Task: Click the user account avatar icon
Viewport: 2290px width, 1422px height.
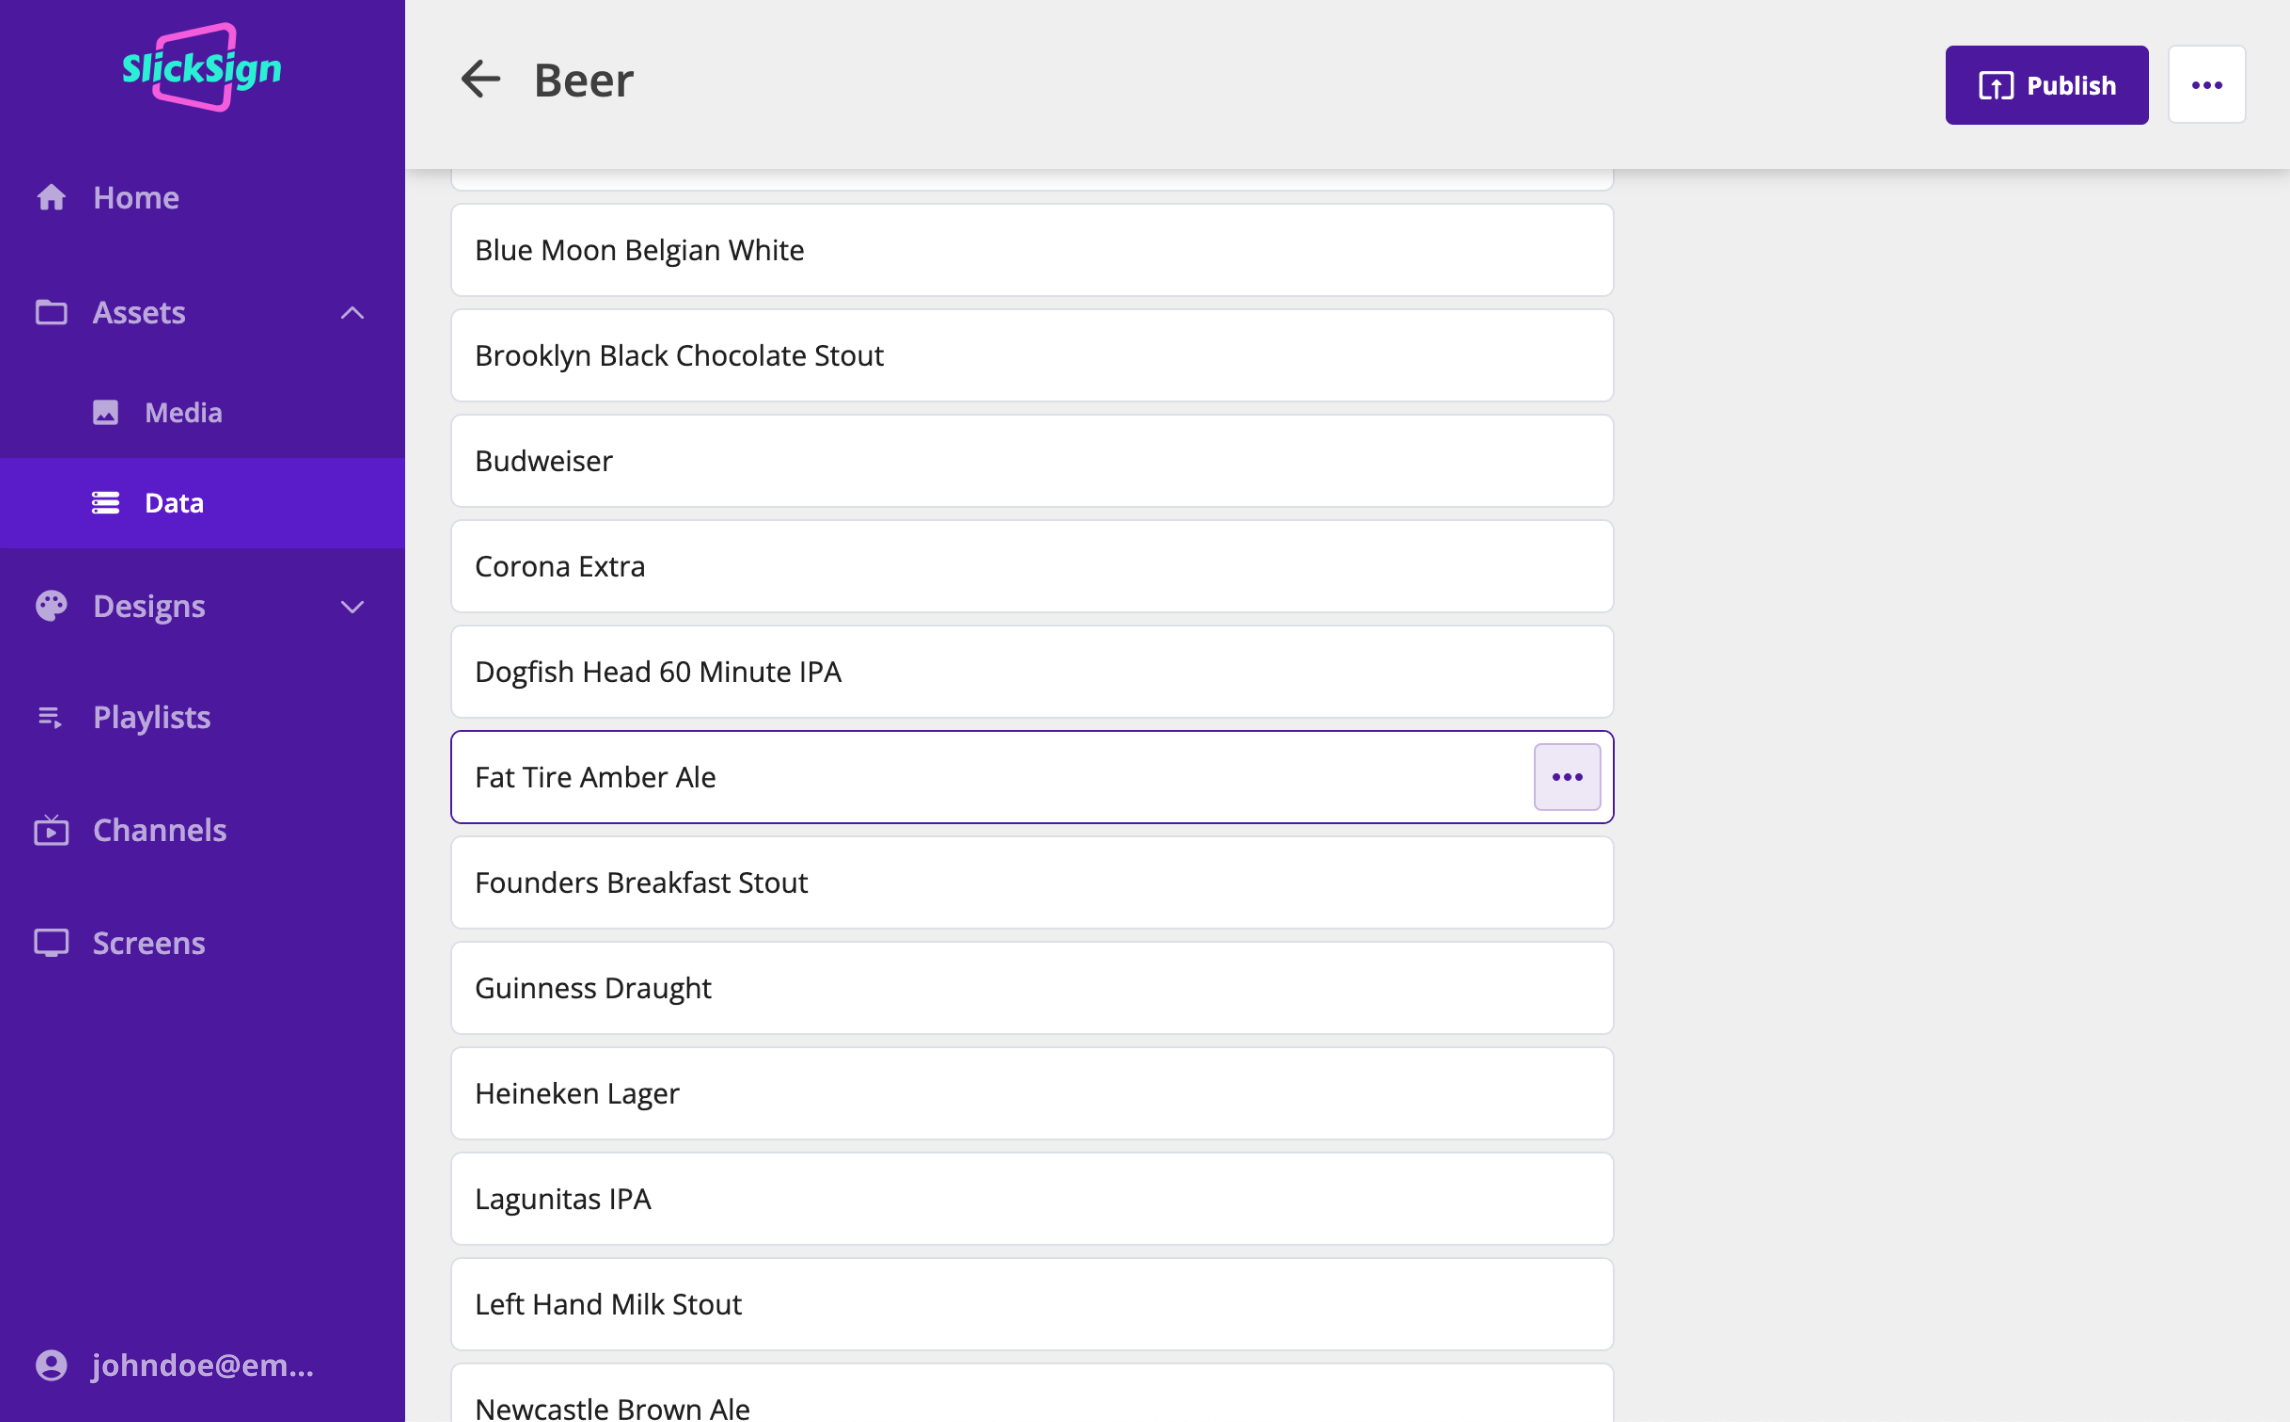Action: click(51, 1364)
